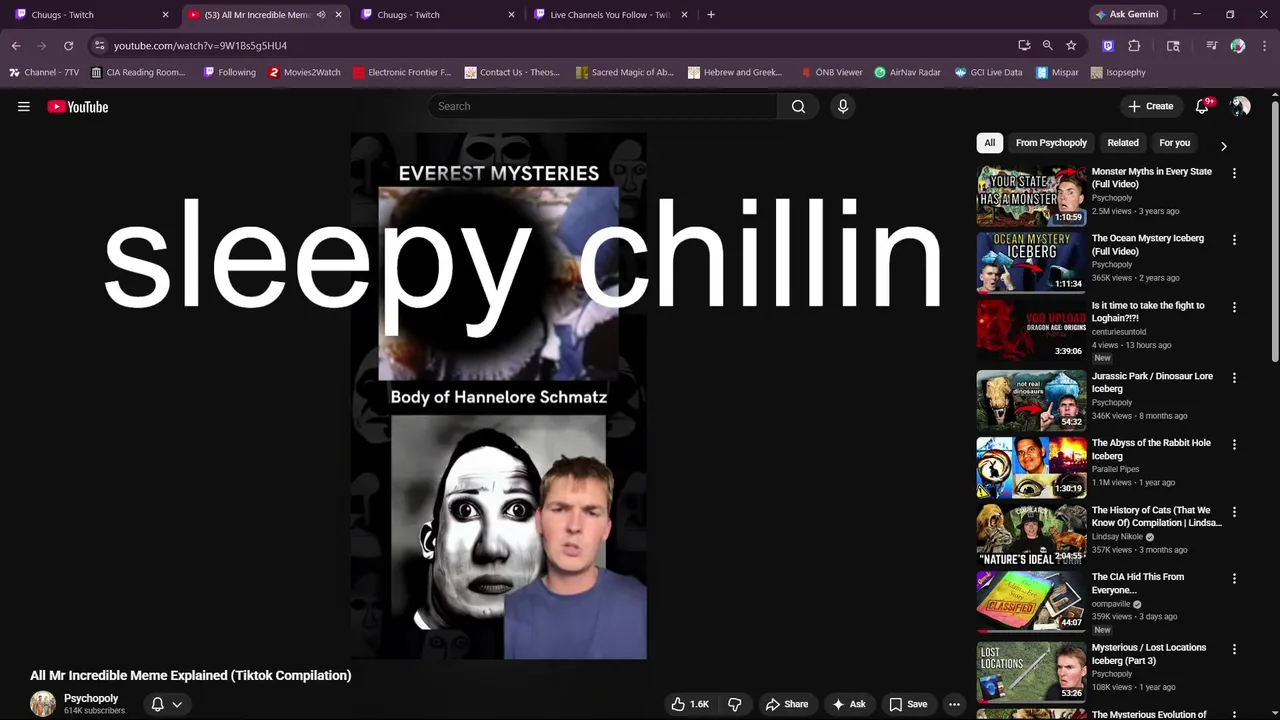Click Is it time to fight Loghain video title
The image size is (1280, 720).
tap(1148, 312)
